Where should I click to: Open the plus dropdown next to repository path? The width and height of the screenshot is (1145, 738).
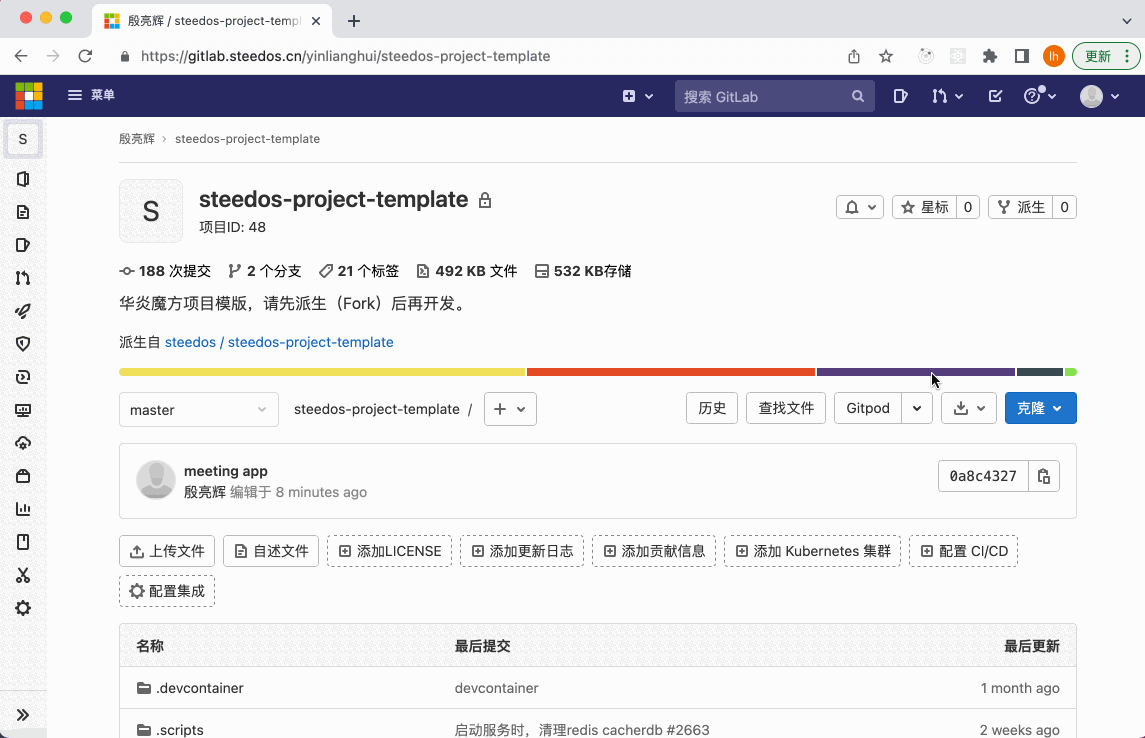pyautogui.click(x=510, y=408)
